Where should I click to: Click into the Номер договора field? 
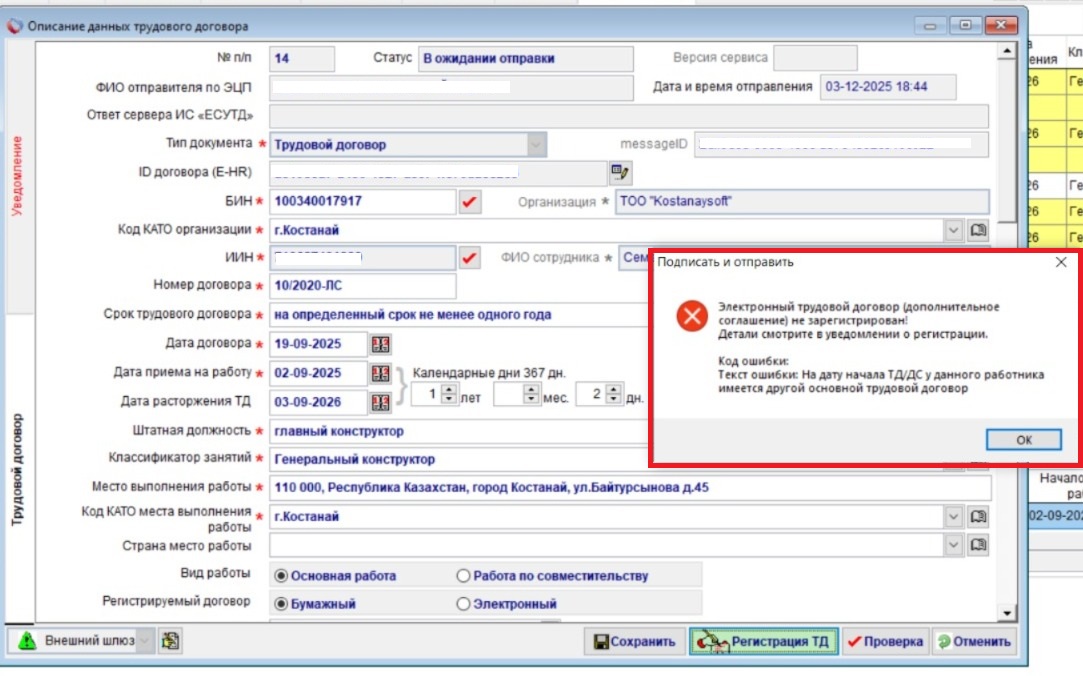click(x=362, y=286)
